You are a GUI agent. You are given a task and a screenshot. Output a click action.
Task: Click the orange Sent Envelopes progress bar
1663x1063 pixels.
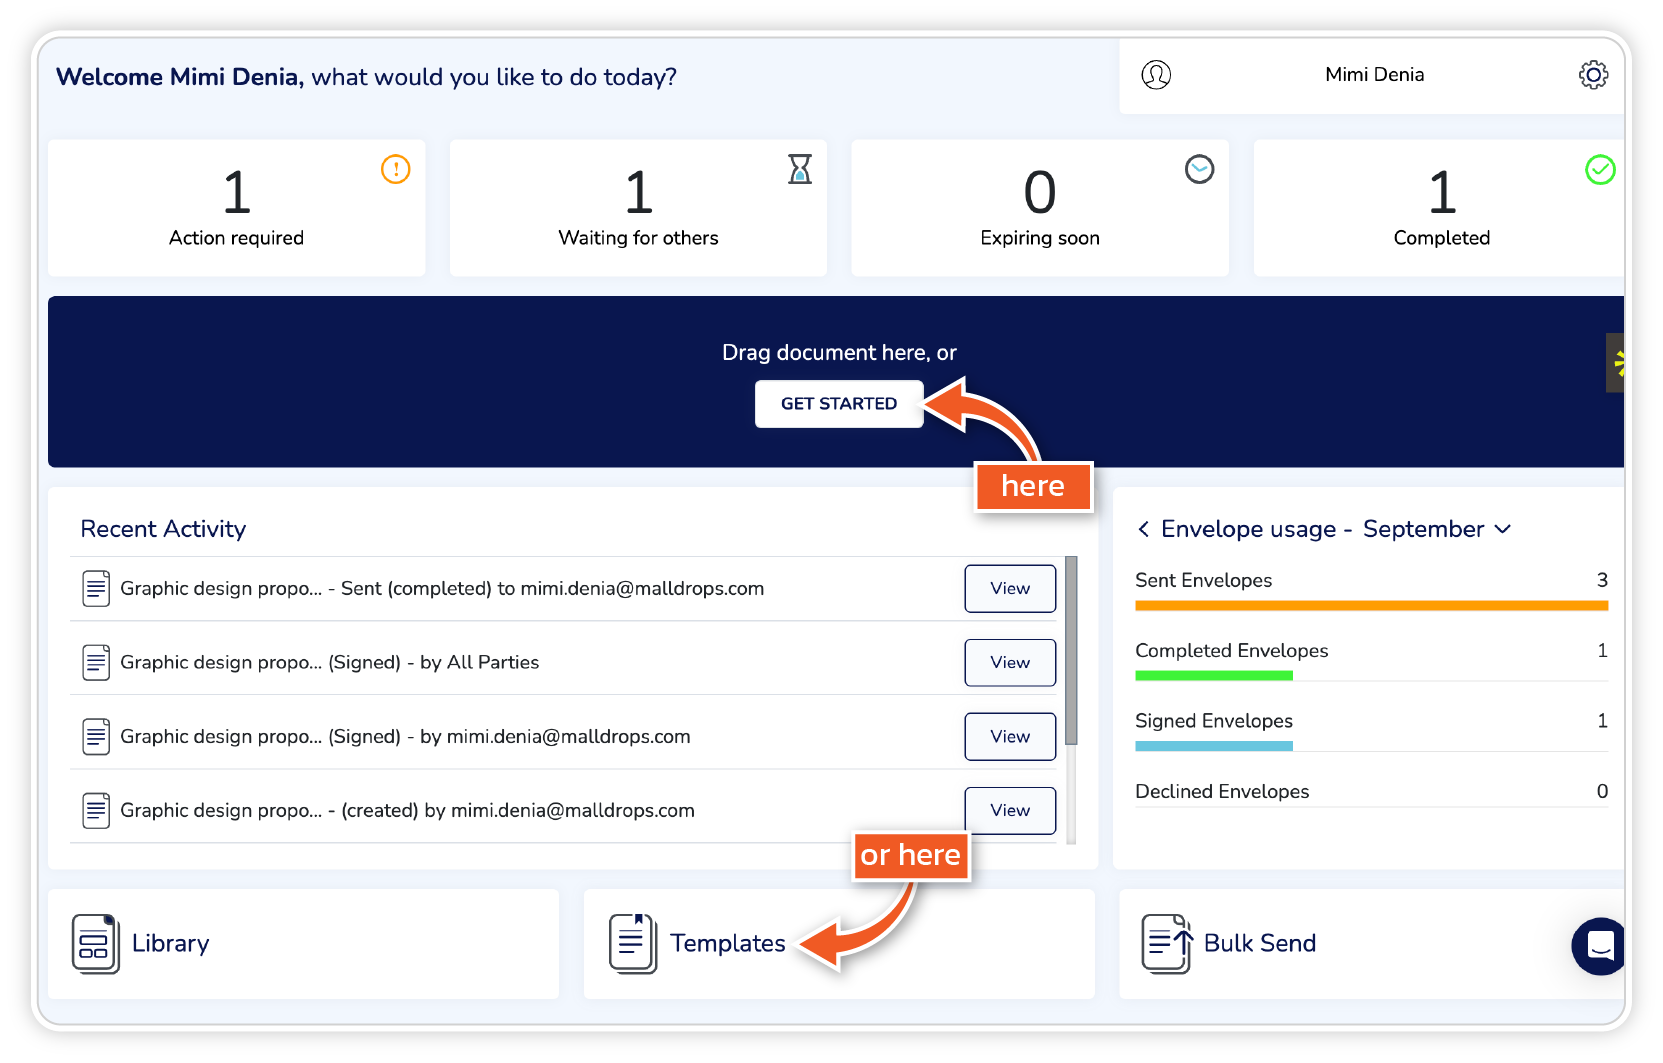point(1372,605)
